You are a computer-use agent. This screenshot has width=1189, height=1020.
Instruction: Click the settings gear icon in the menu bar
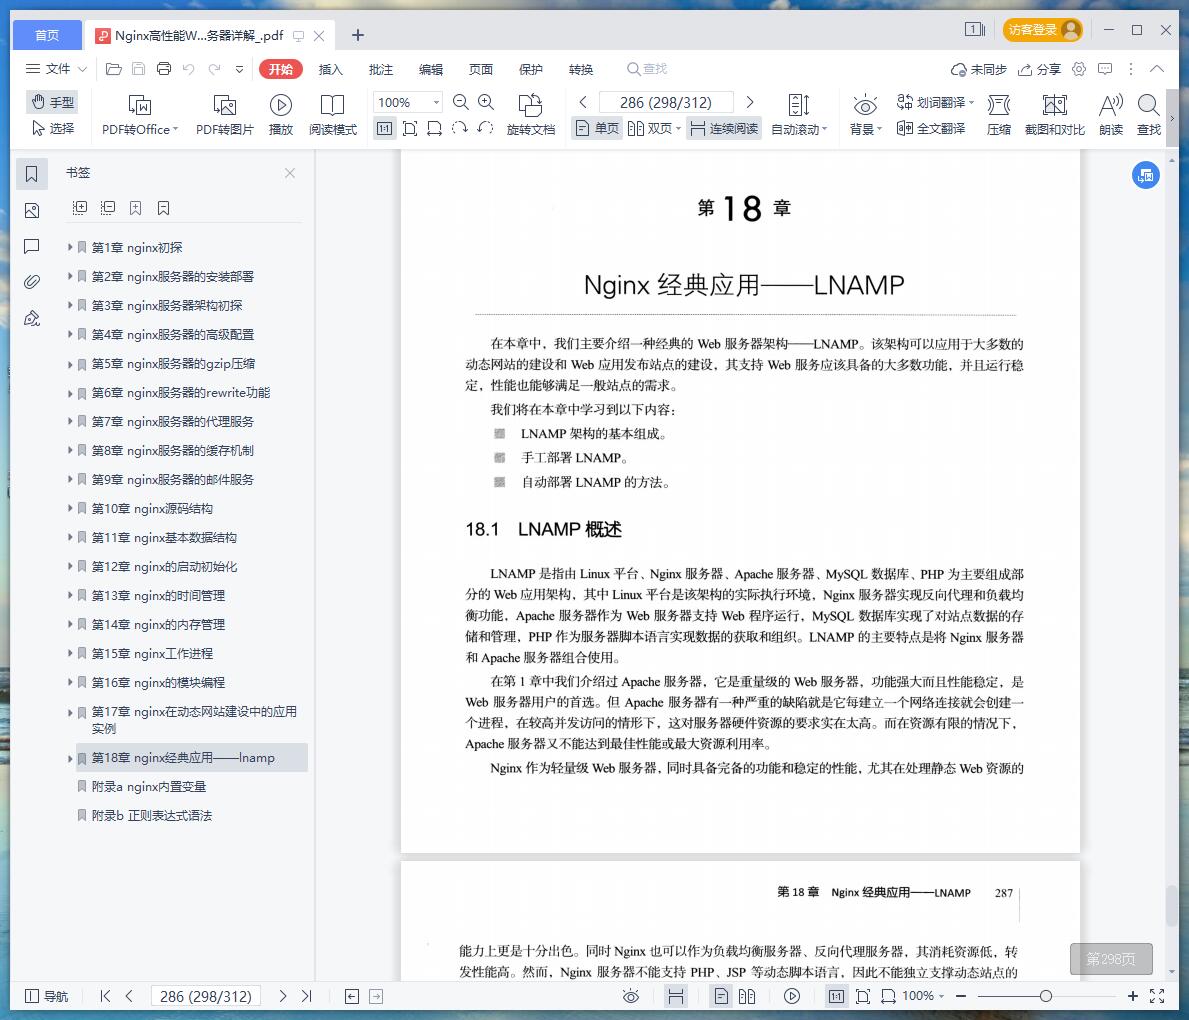(1079, 69)
